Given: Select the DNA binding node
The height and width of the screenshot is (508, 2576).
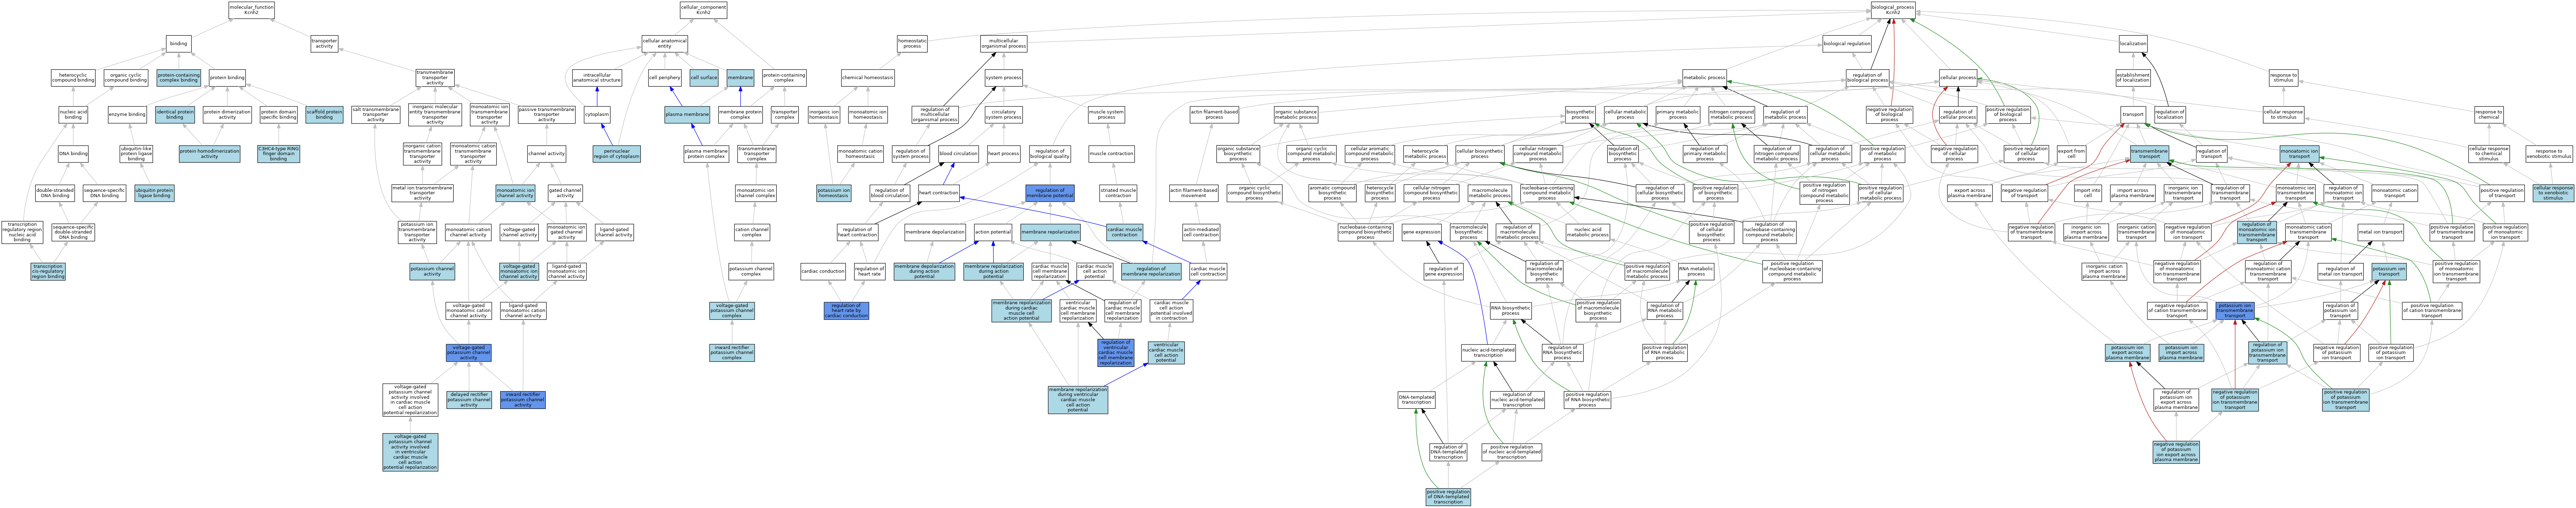Looking at the screenshot, I should coord(73,154).
